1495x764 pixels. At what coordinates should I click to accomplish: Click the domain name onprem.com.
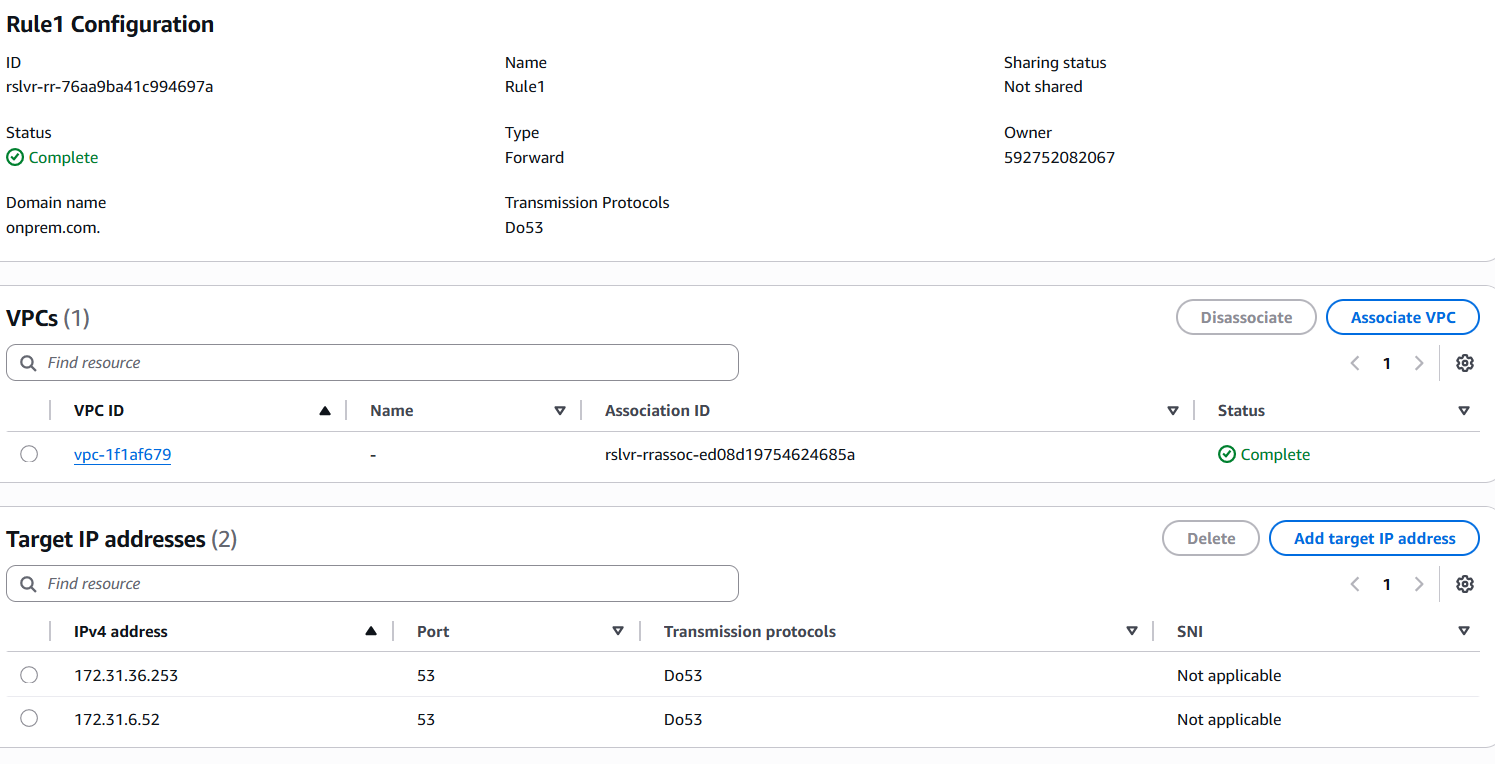point(53,227)
